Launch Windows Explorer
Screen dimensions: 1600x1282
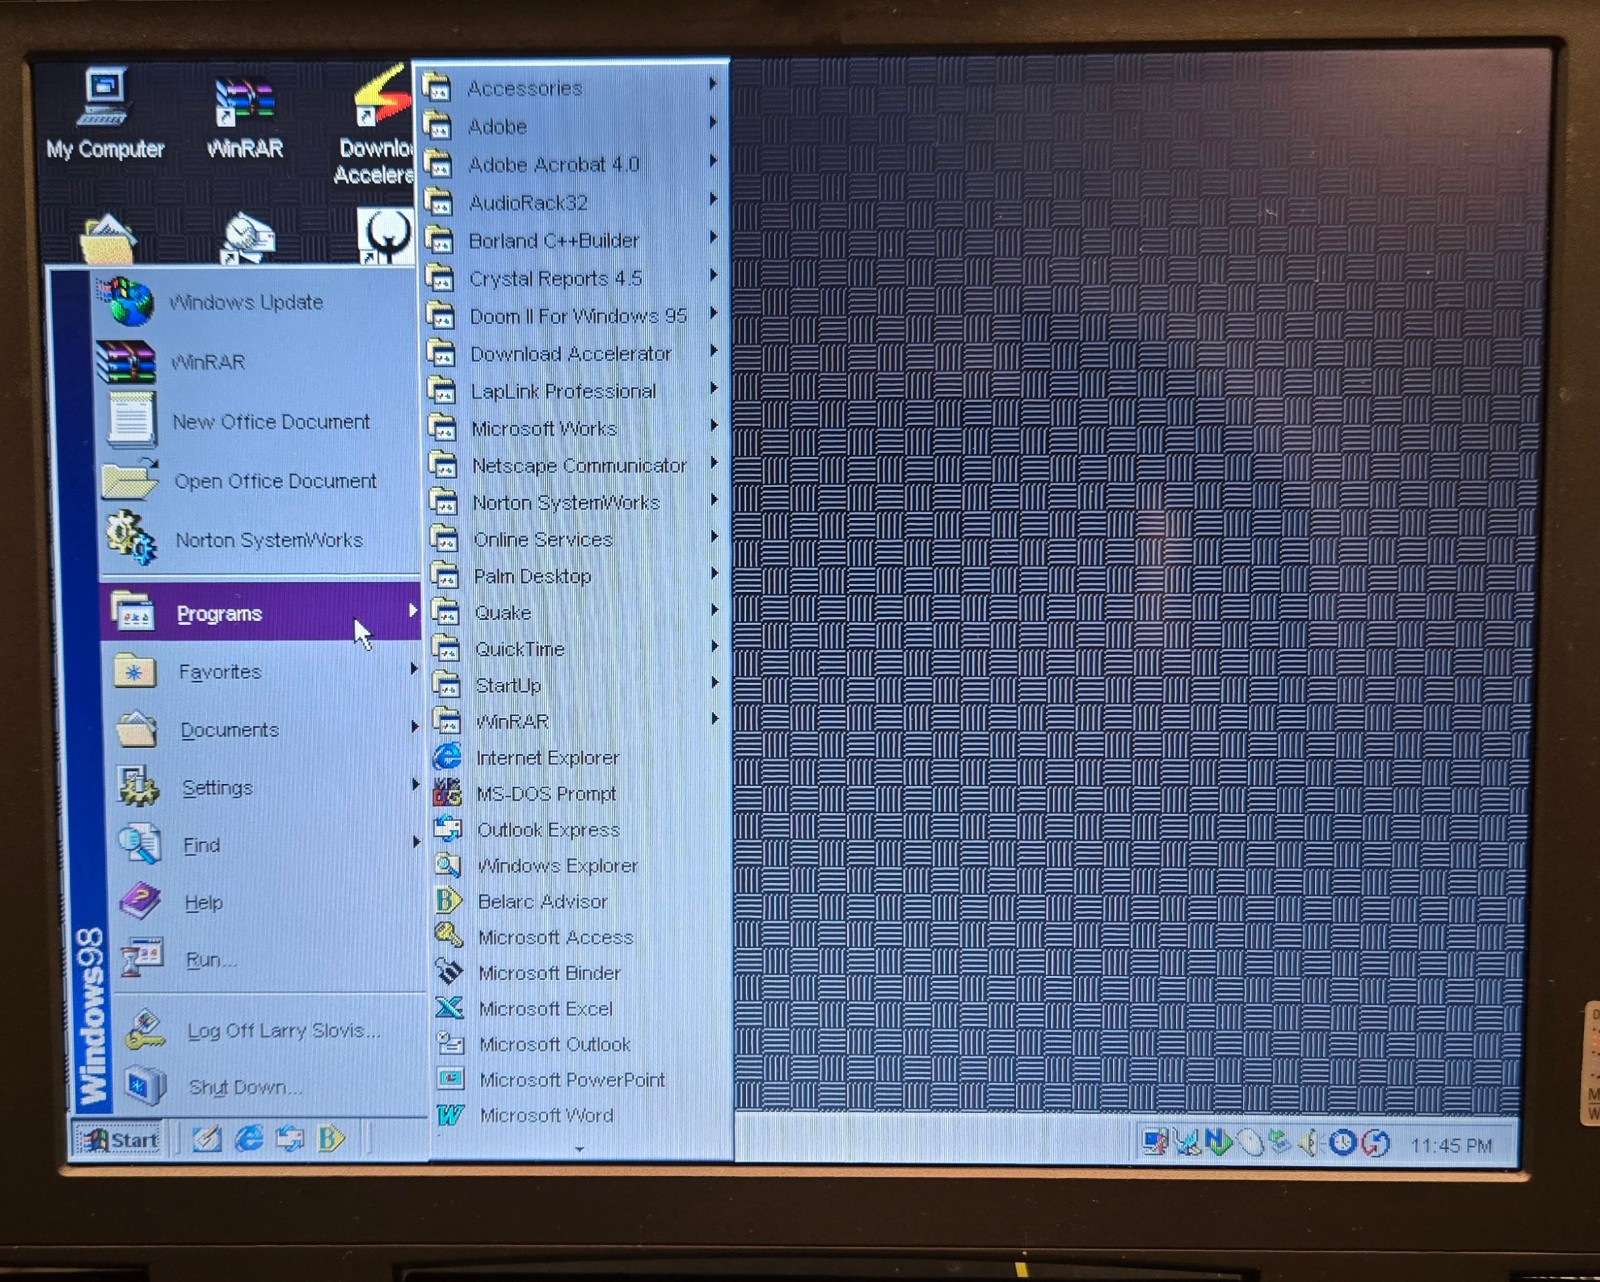[580, 866]
